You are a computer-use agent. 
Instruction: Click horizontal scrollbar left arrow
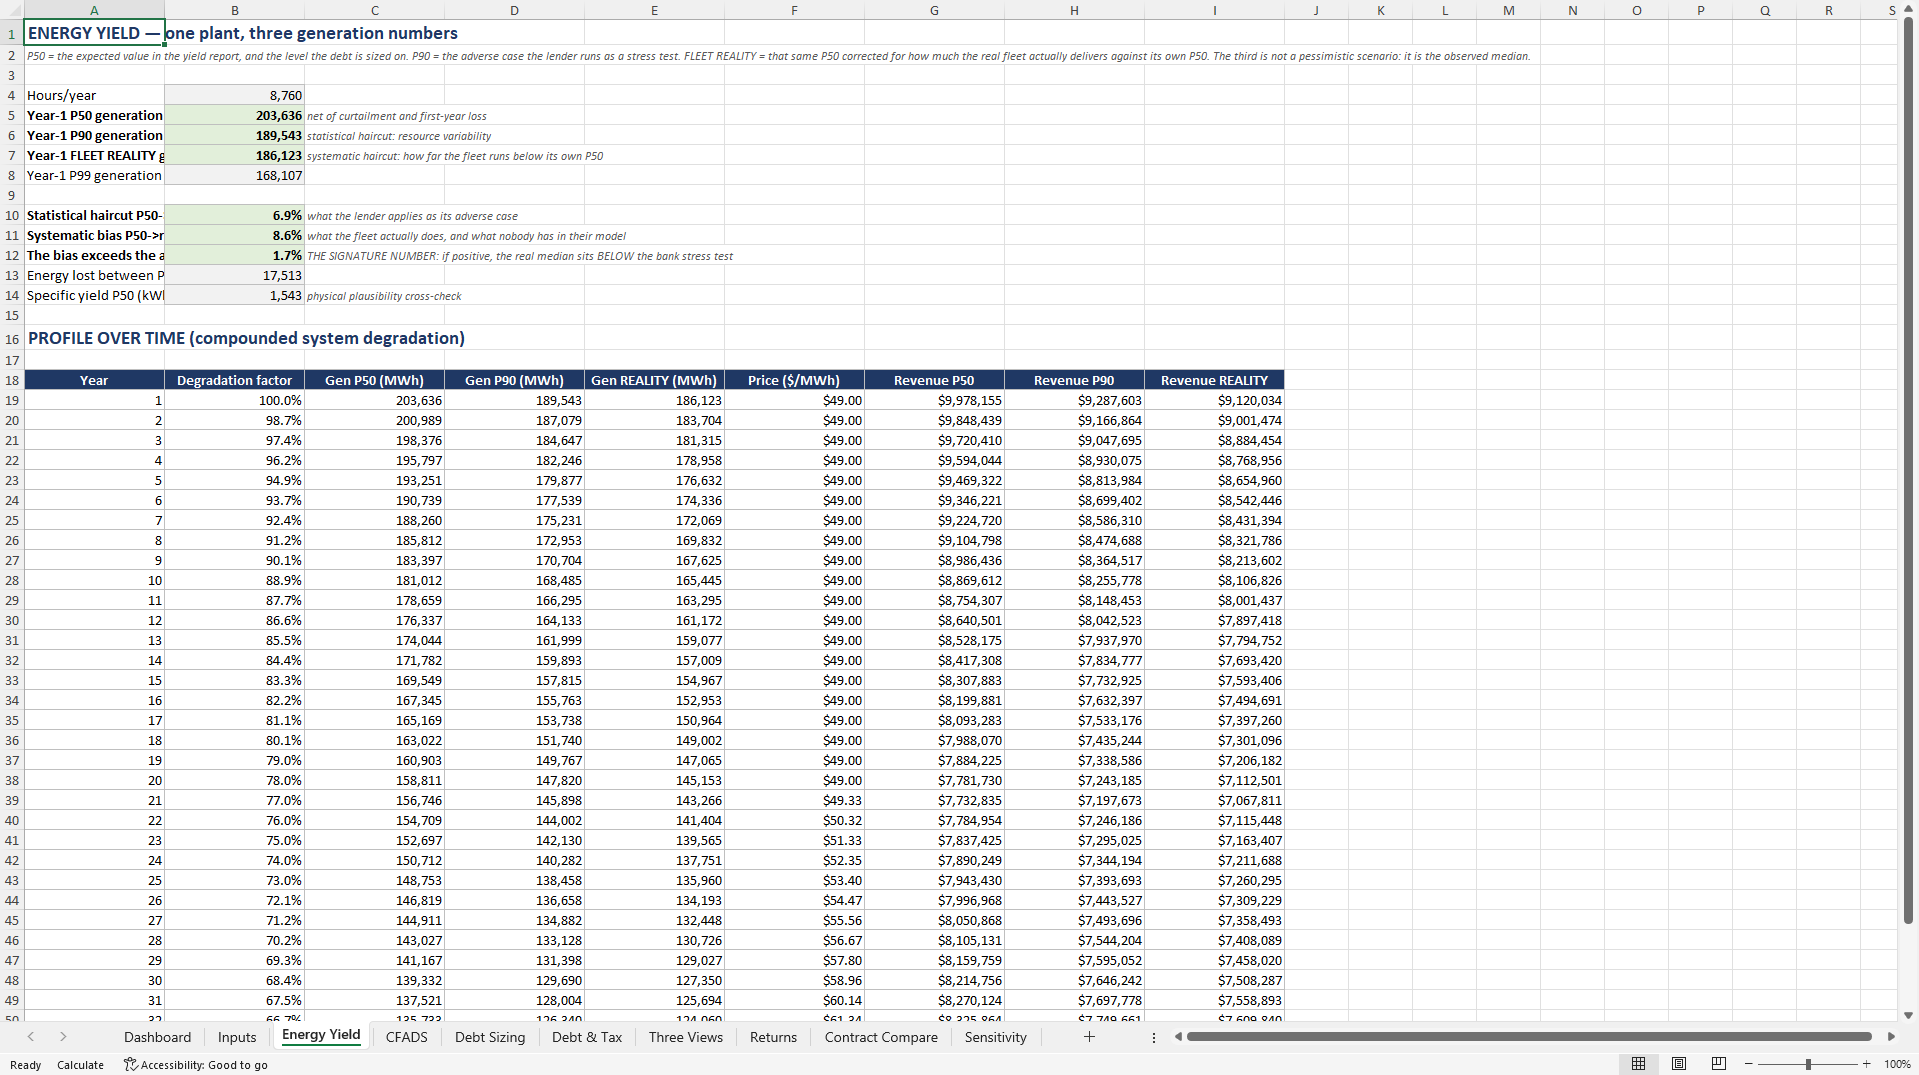[x=1178, y=1037]
